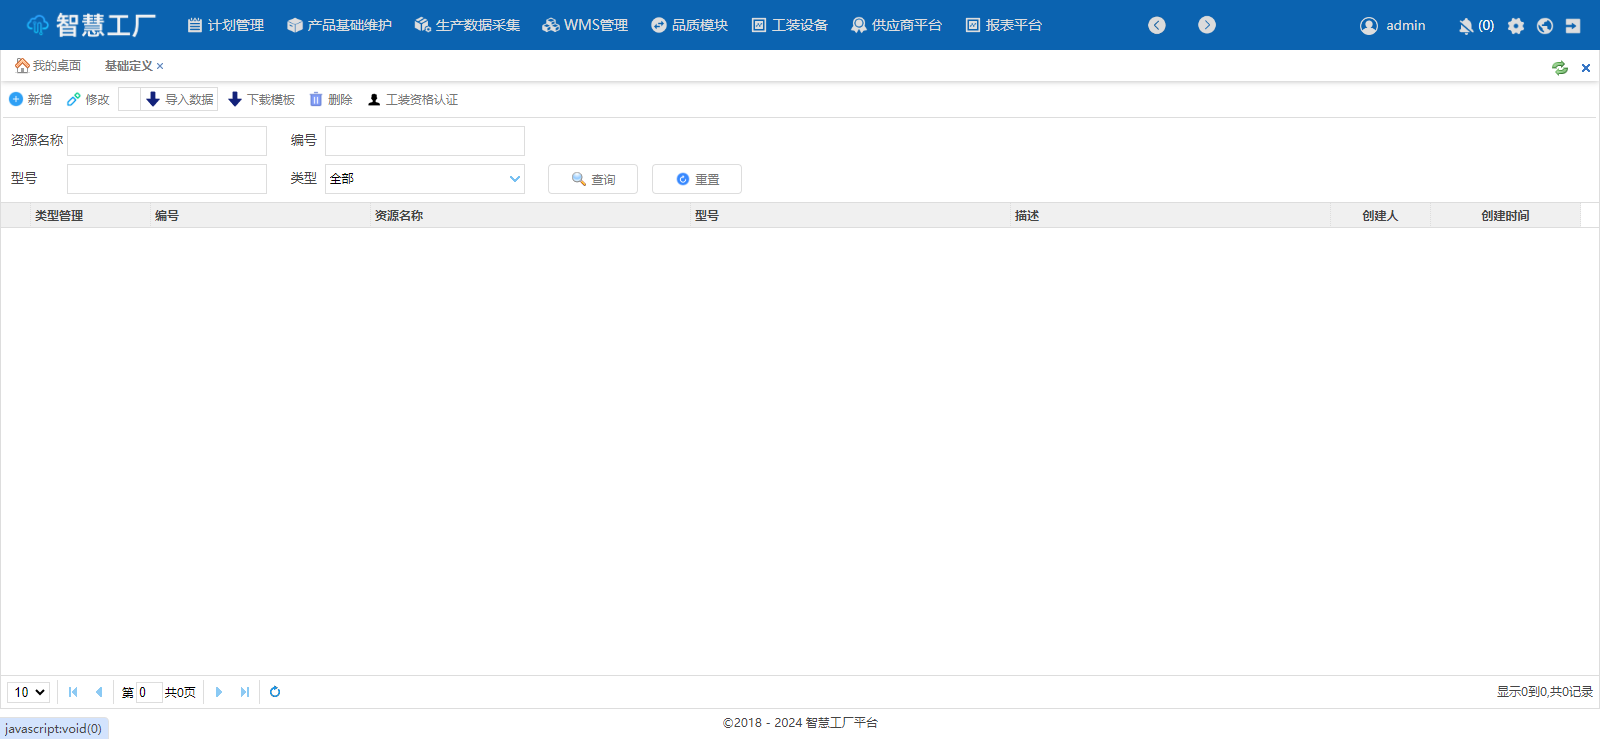The width and height of the screenshot is (1600, 739).
Task: Open the page size selector
Action: pyautogui.click(x=29, y=692)
